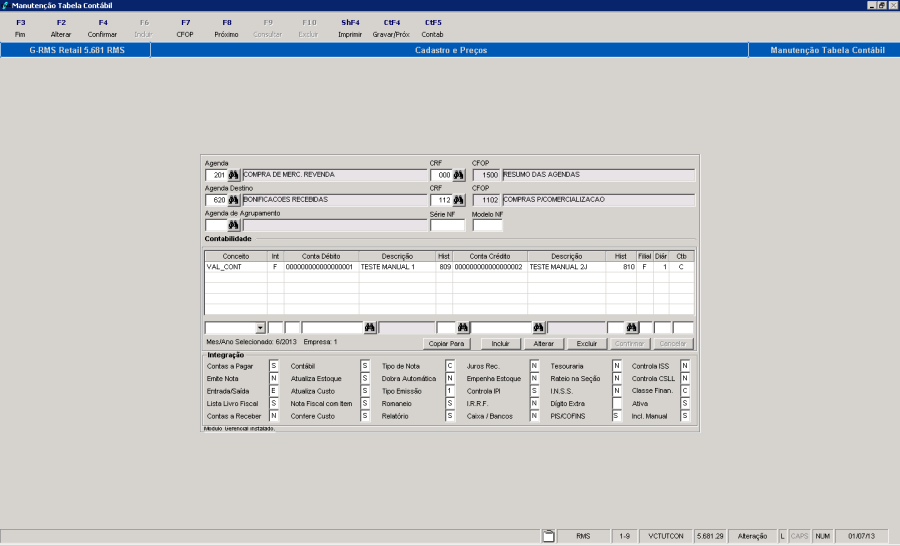
Task: Click CFOP code field 1102
Action: [487, 200]
